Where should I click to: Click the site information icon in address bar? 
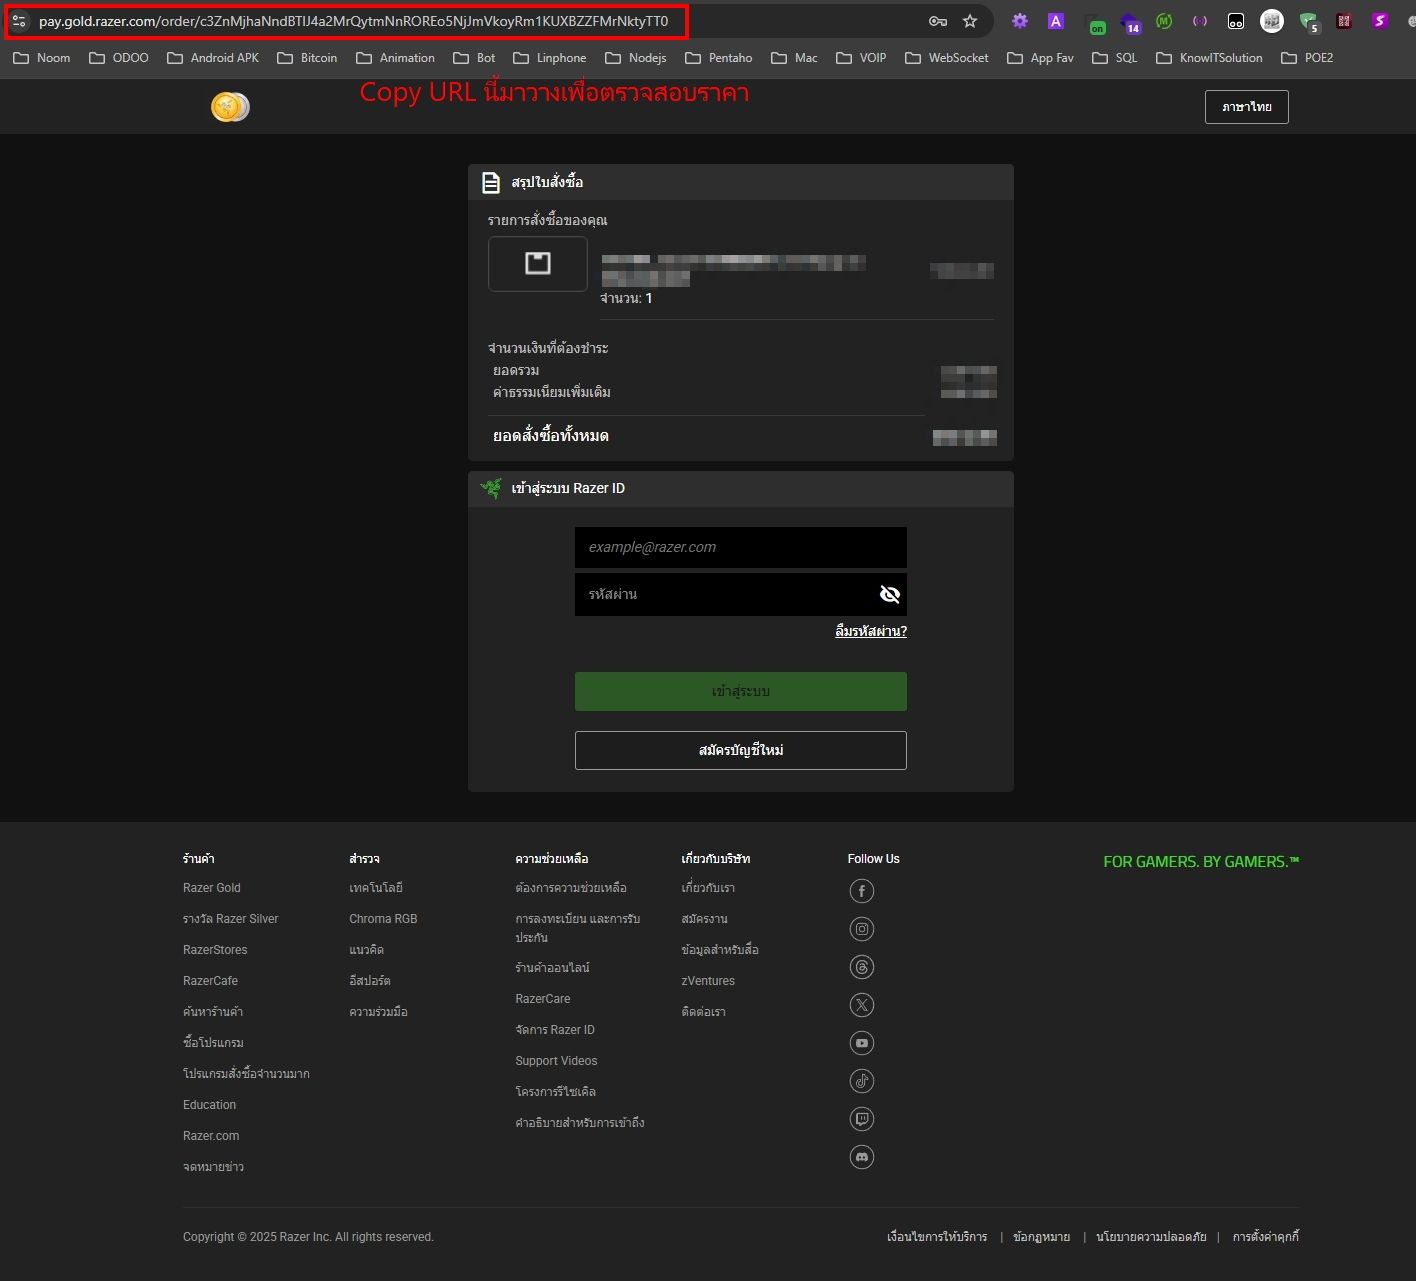19,21
